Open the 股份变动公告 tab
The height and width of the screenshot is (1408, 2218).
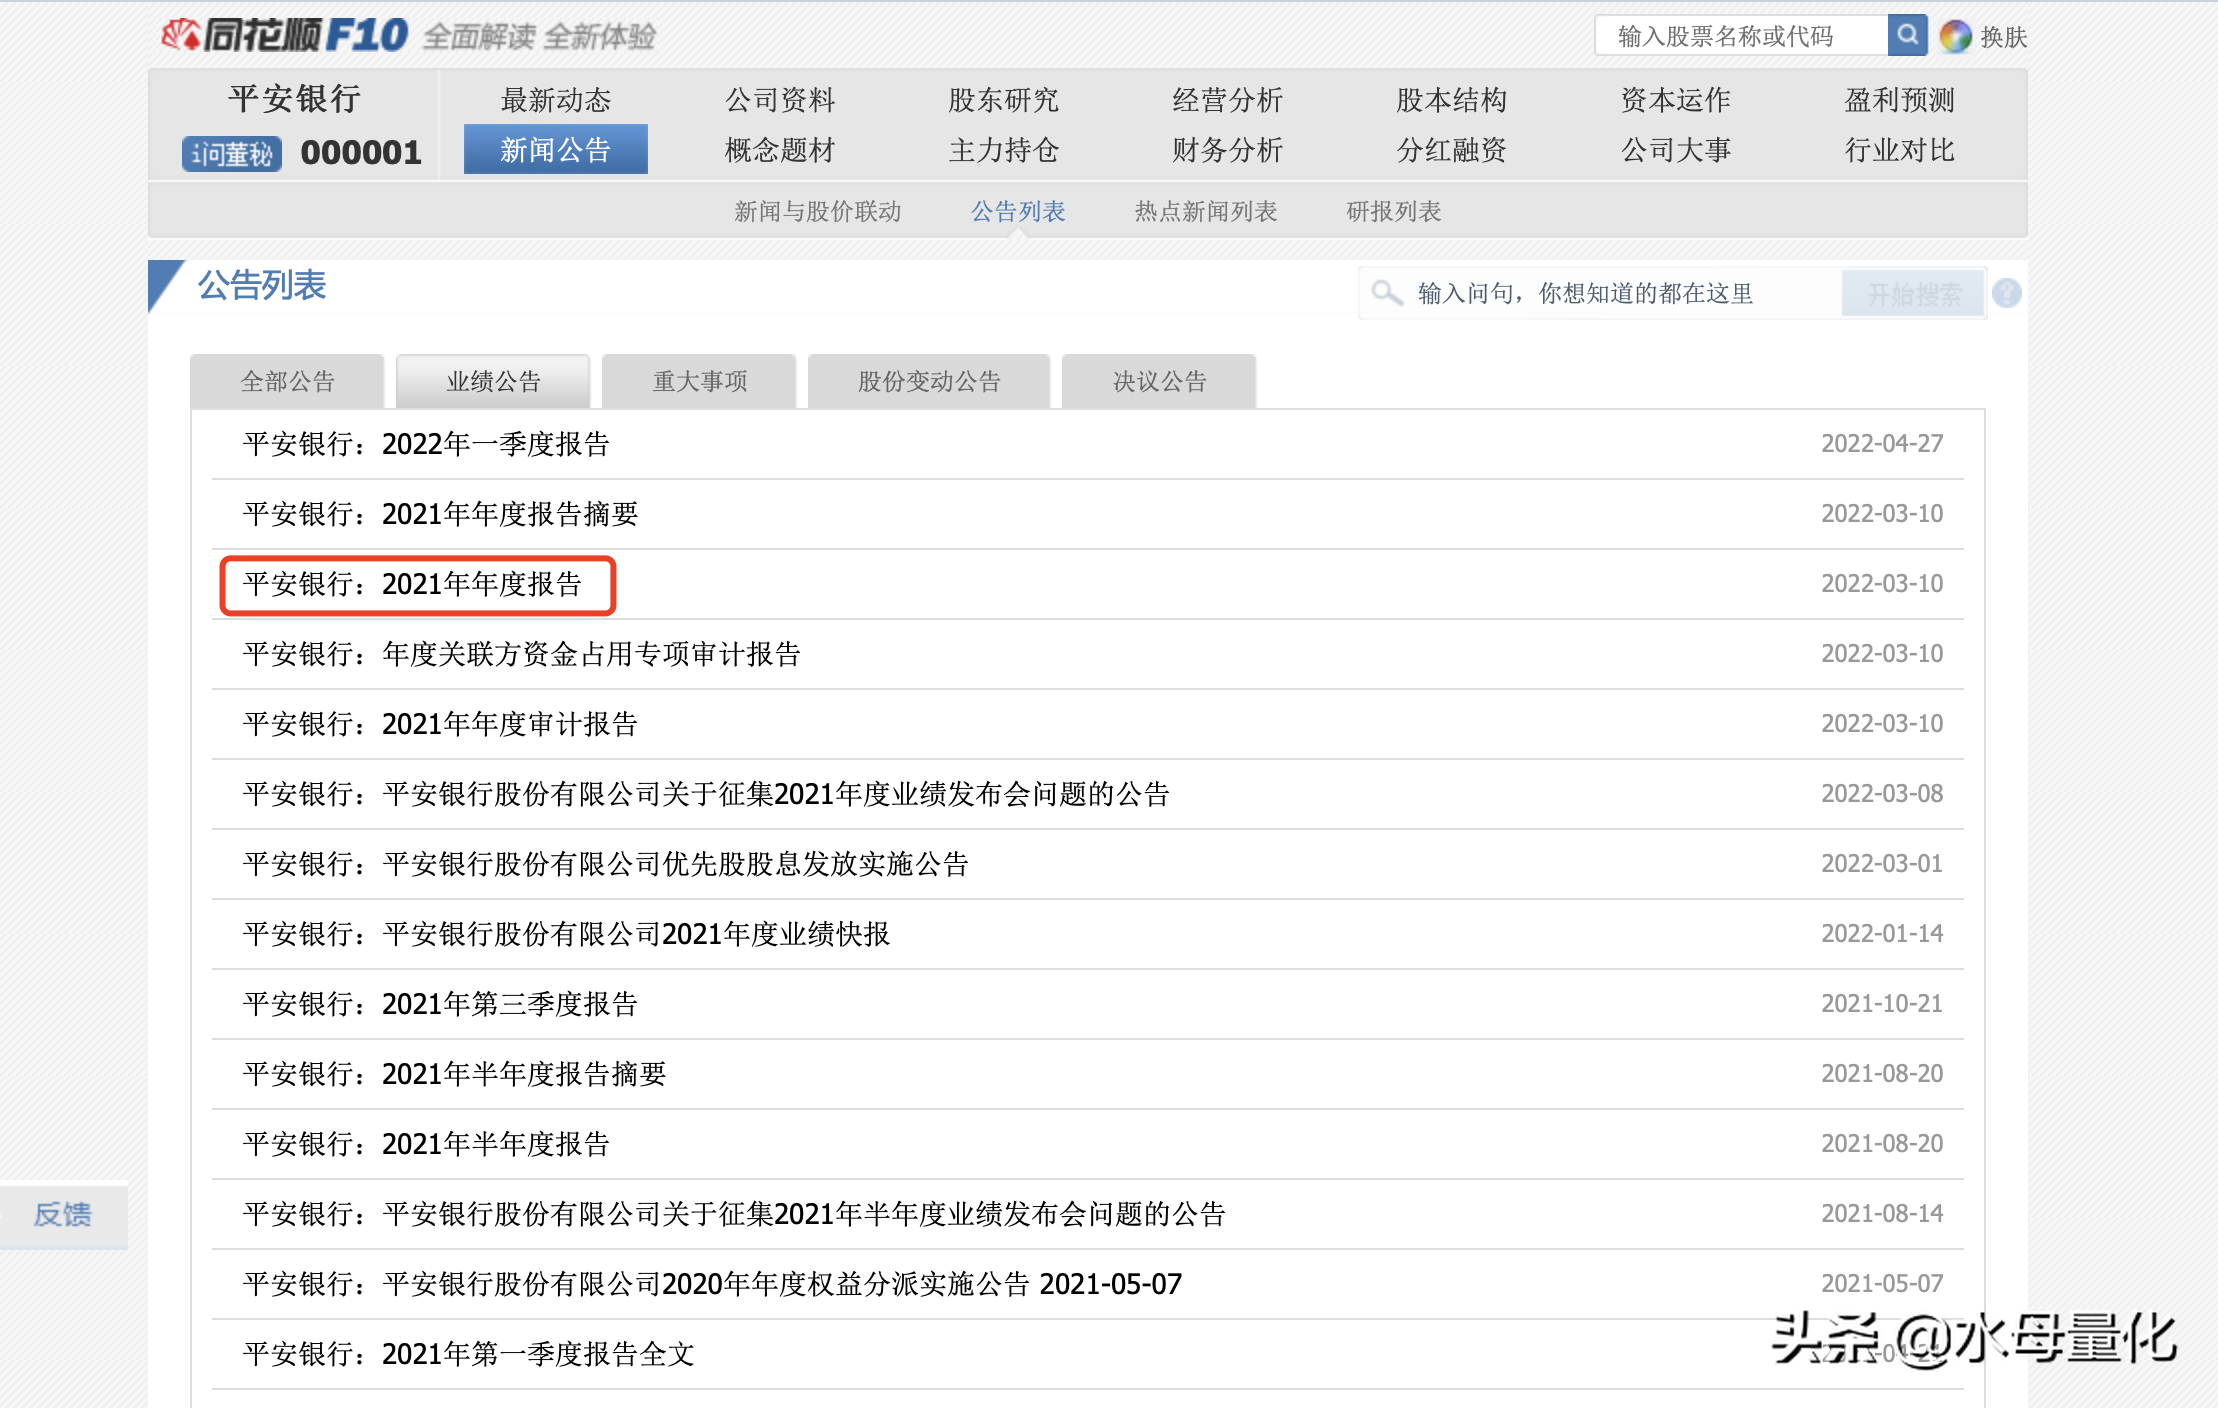(928, 381)
